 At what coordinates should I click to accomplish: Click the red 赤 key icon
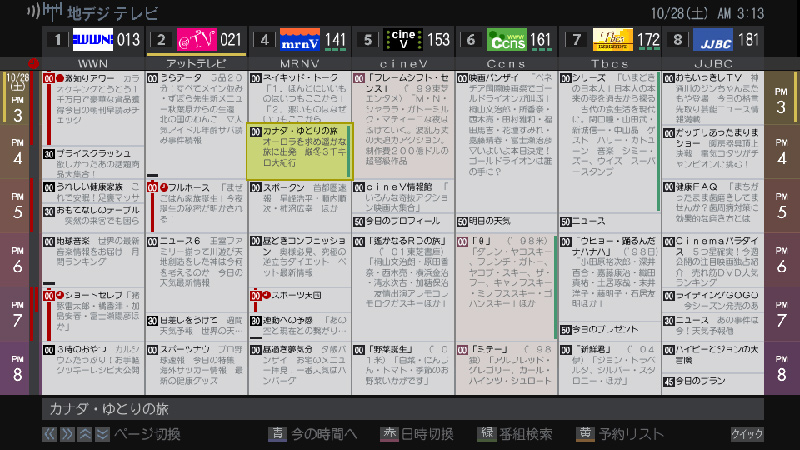tap(389, 434)
